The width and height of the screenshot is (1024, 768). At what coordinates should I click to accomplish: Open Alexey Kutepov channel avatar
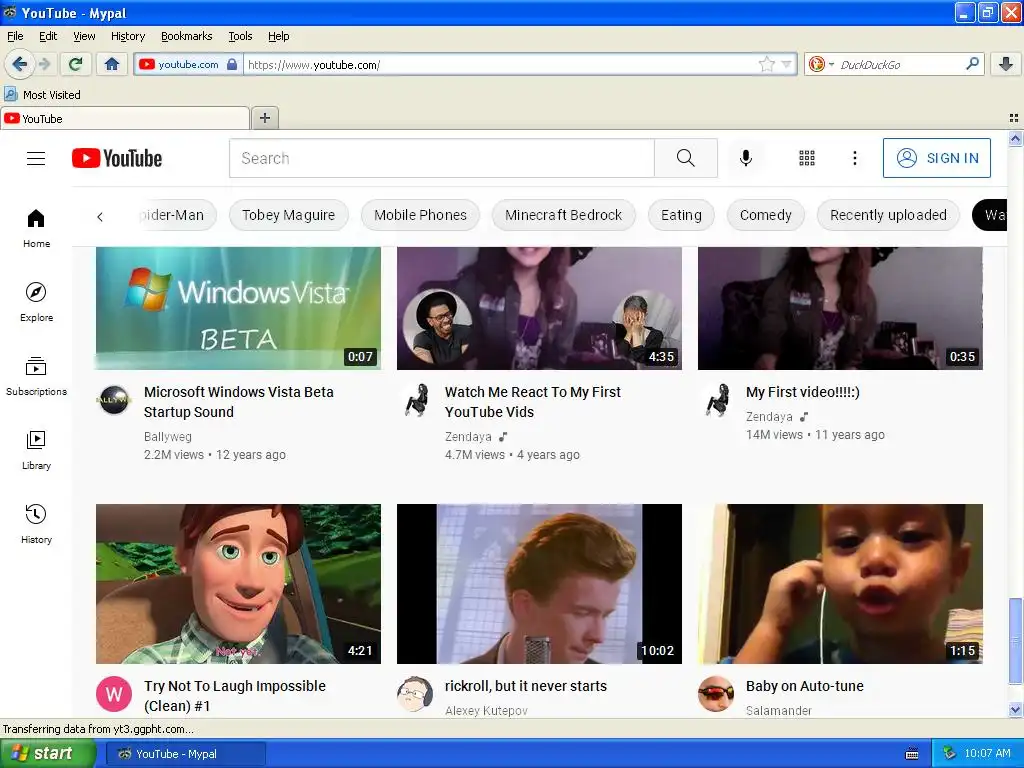[x=415, y=694]
